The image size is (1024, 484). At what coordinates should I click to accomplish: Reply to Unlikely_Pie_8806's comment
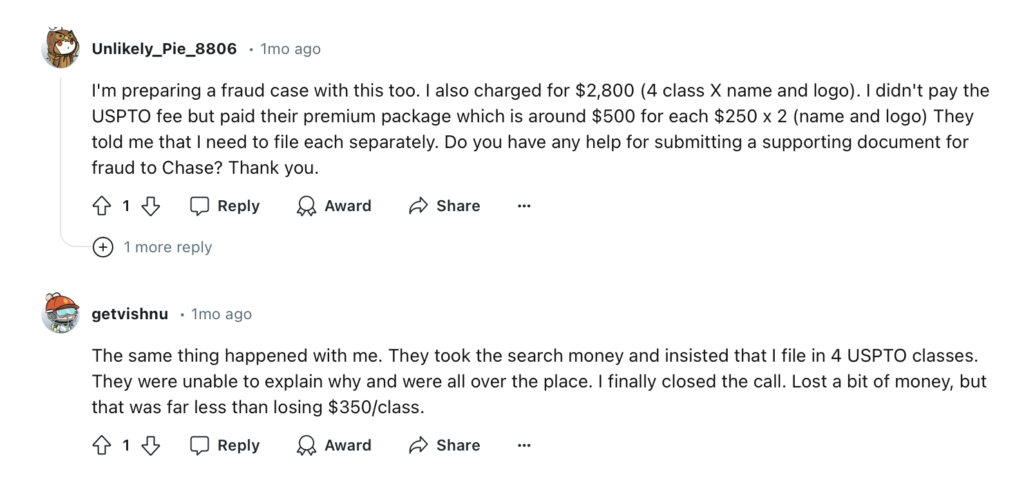click(x=225, y=206)
